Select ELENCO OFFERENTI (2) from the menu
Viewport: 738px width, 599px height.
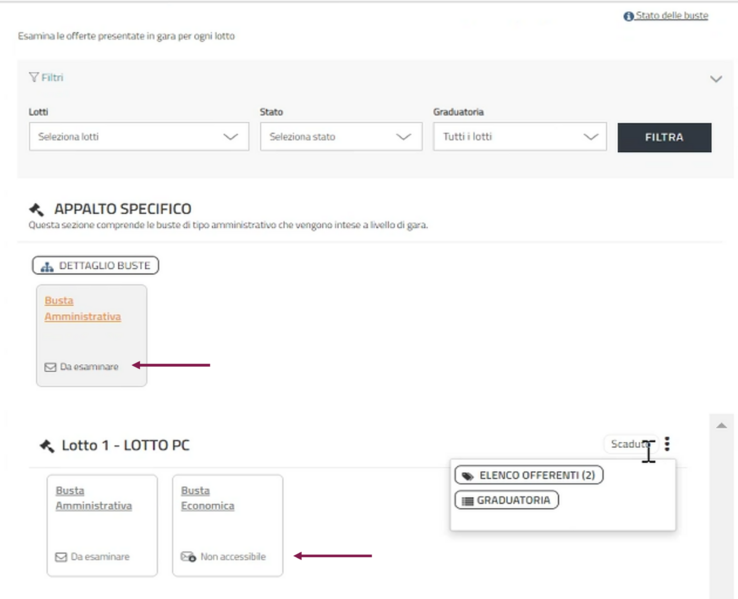(529, 475)
